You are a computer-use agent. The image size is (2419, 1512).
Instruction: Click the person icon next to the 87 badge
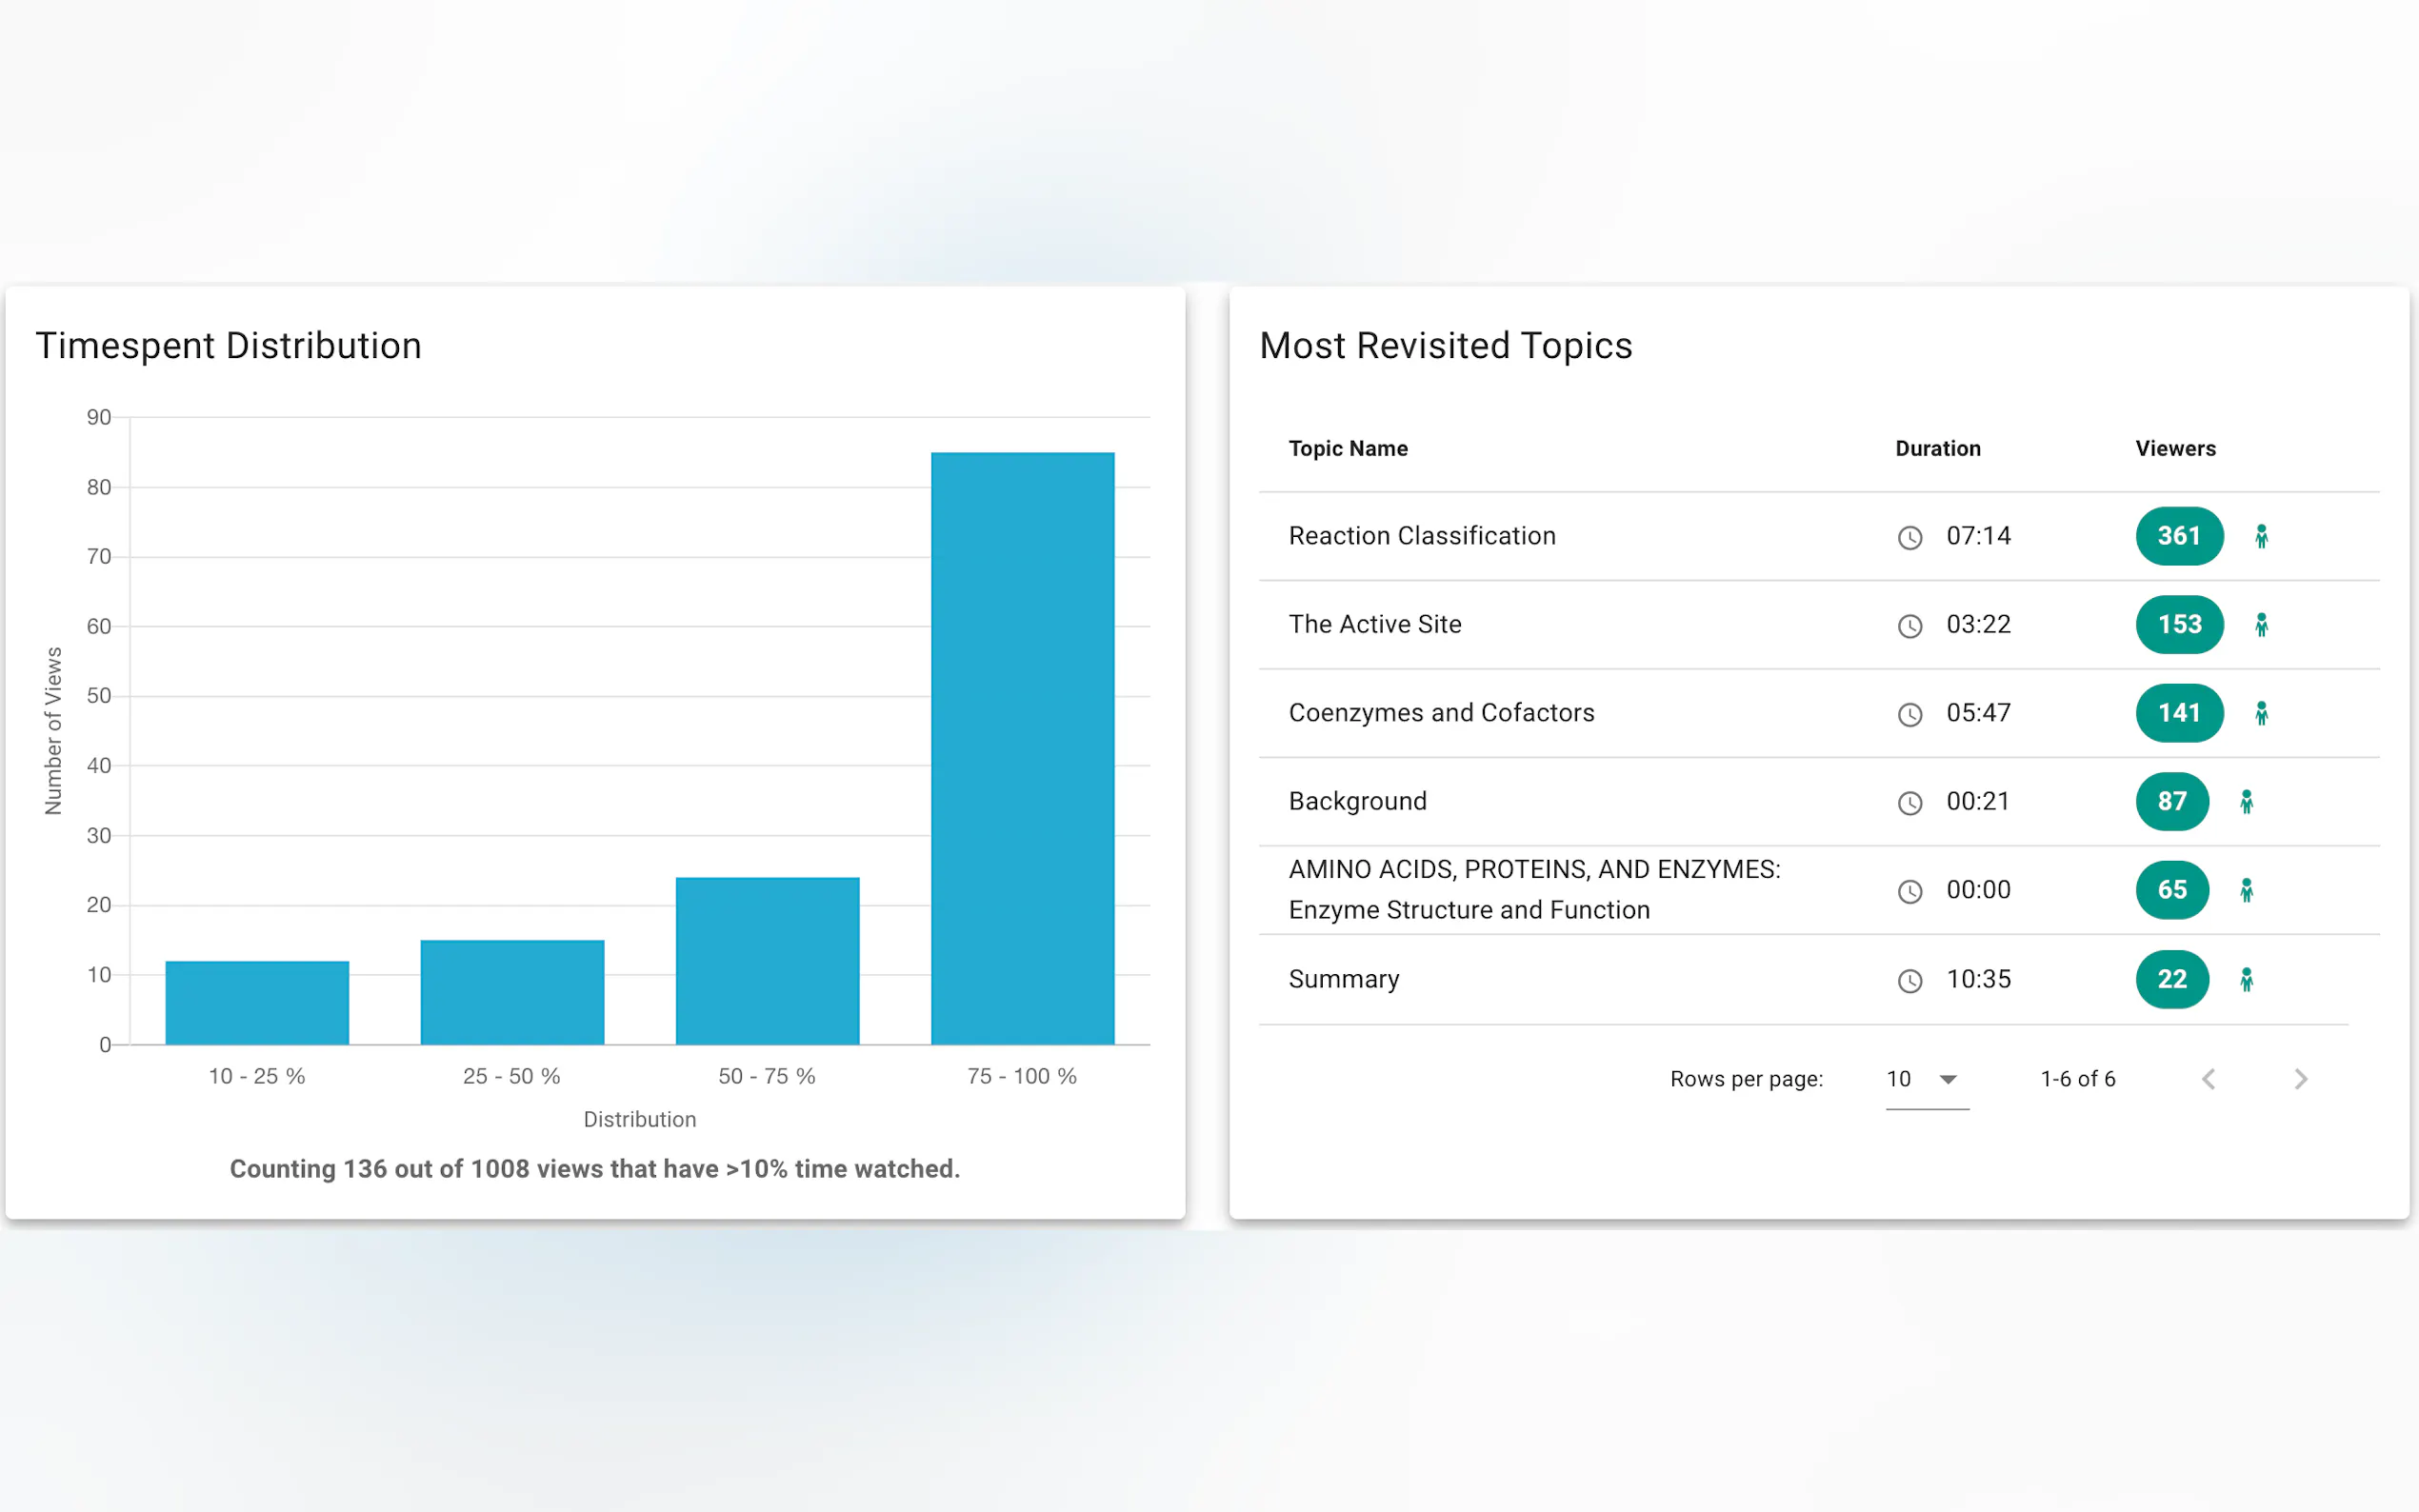coord(2246,802)
